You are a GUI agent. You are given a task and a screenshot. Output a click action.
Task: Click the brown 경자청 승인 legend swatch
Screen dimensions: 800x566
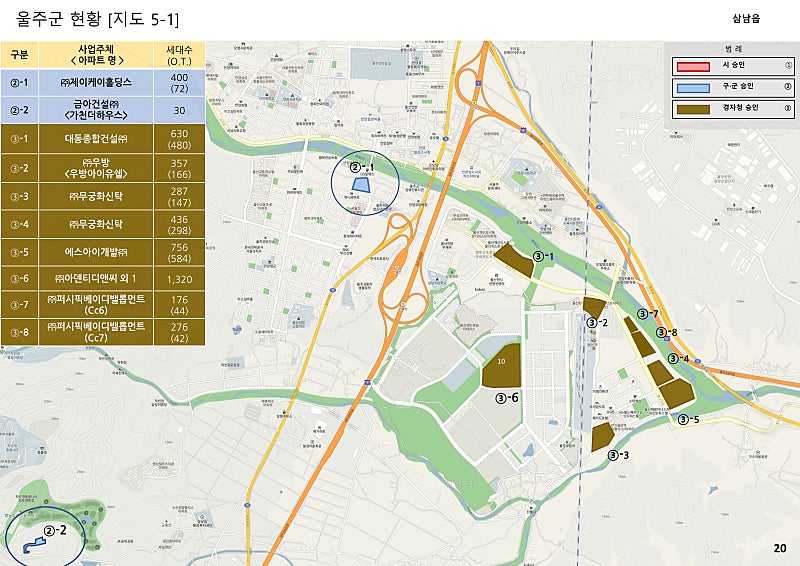click(x=693, y=109)
